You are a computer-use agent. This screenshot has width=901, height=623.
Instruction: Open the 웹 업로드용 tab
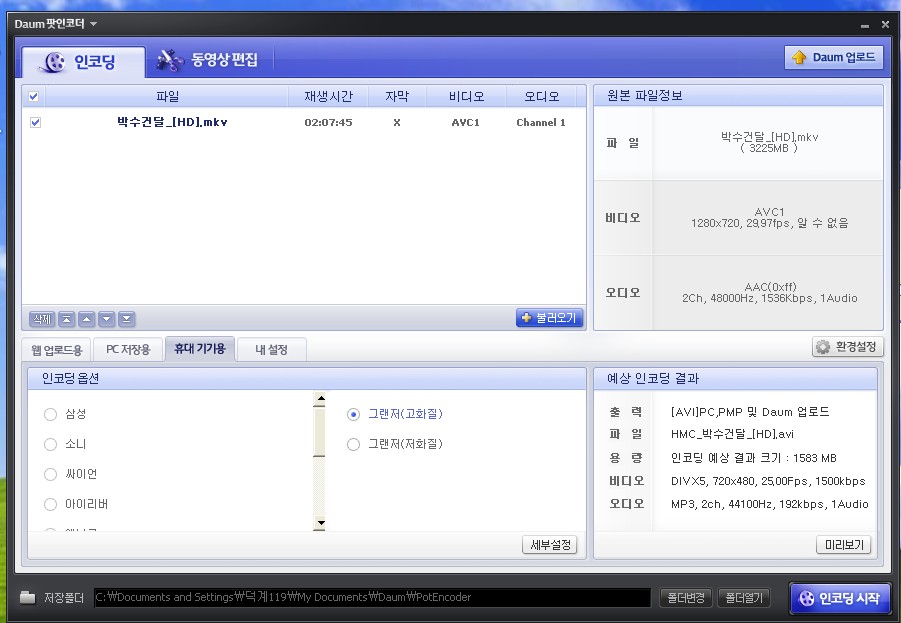[56, 349]
